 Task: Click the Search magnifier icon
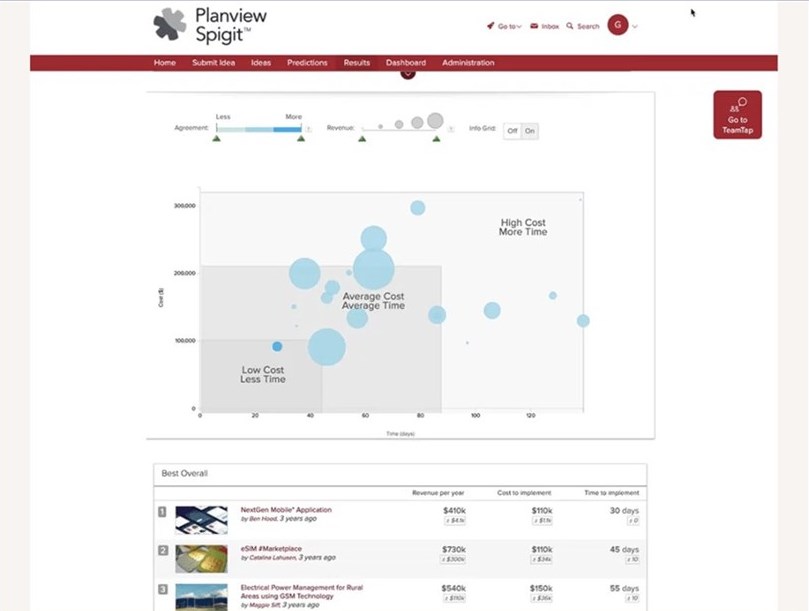[x=570, y=26]
